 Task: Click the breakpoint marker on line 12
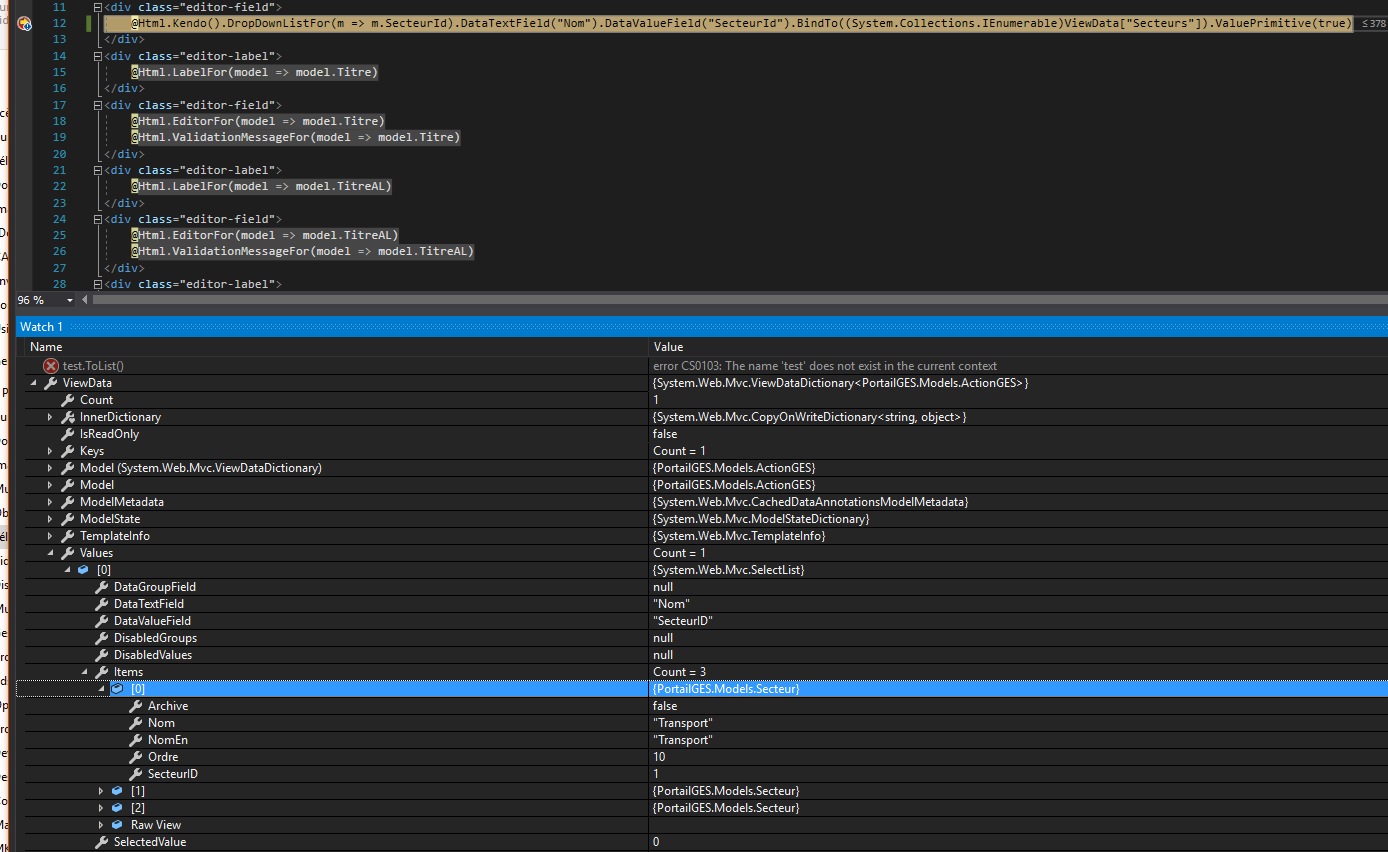pos(24,23)
